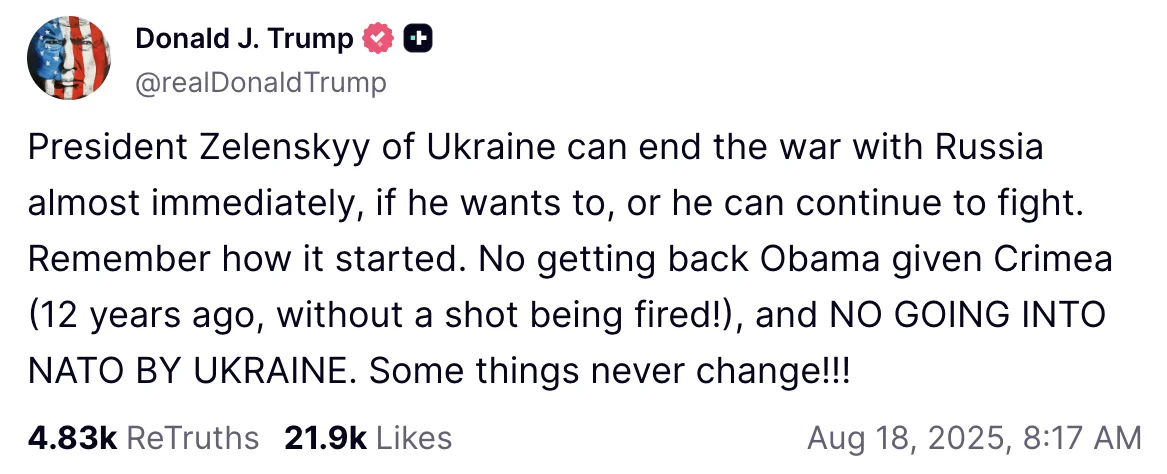Click "Some things never change!!!" text
Image resolution: width=1167 pixels, height=474 pixels.
610,371
